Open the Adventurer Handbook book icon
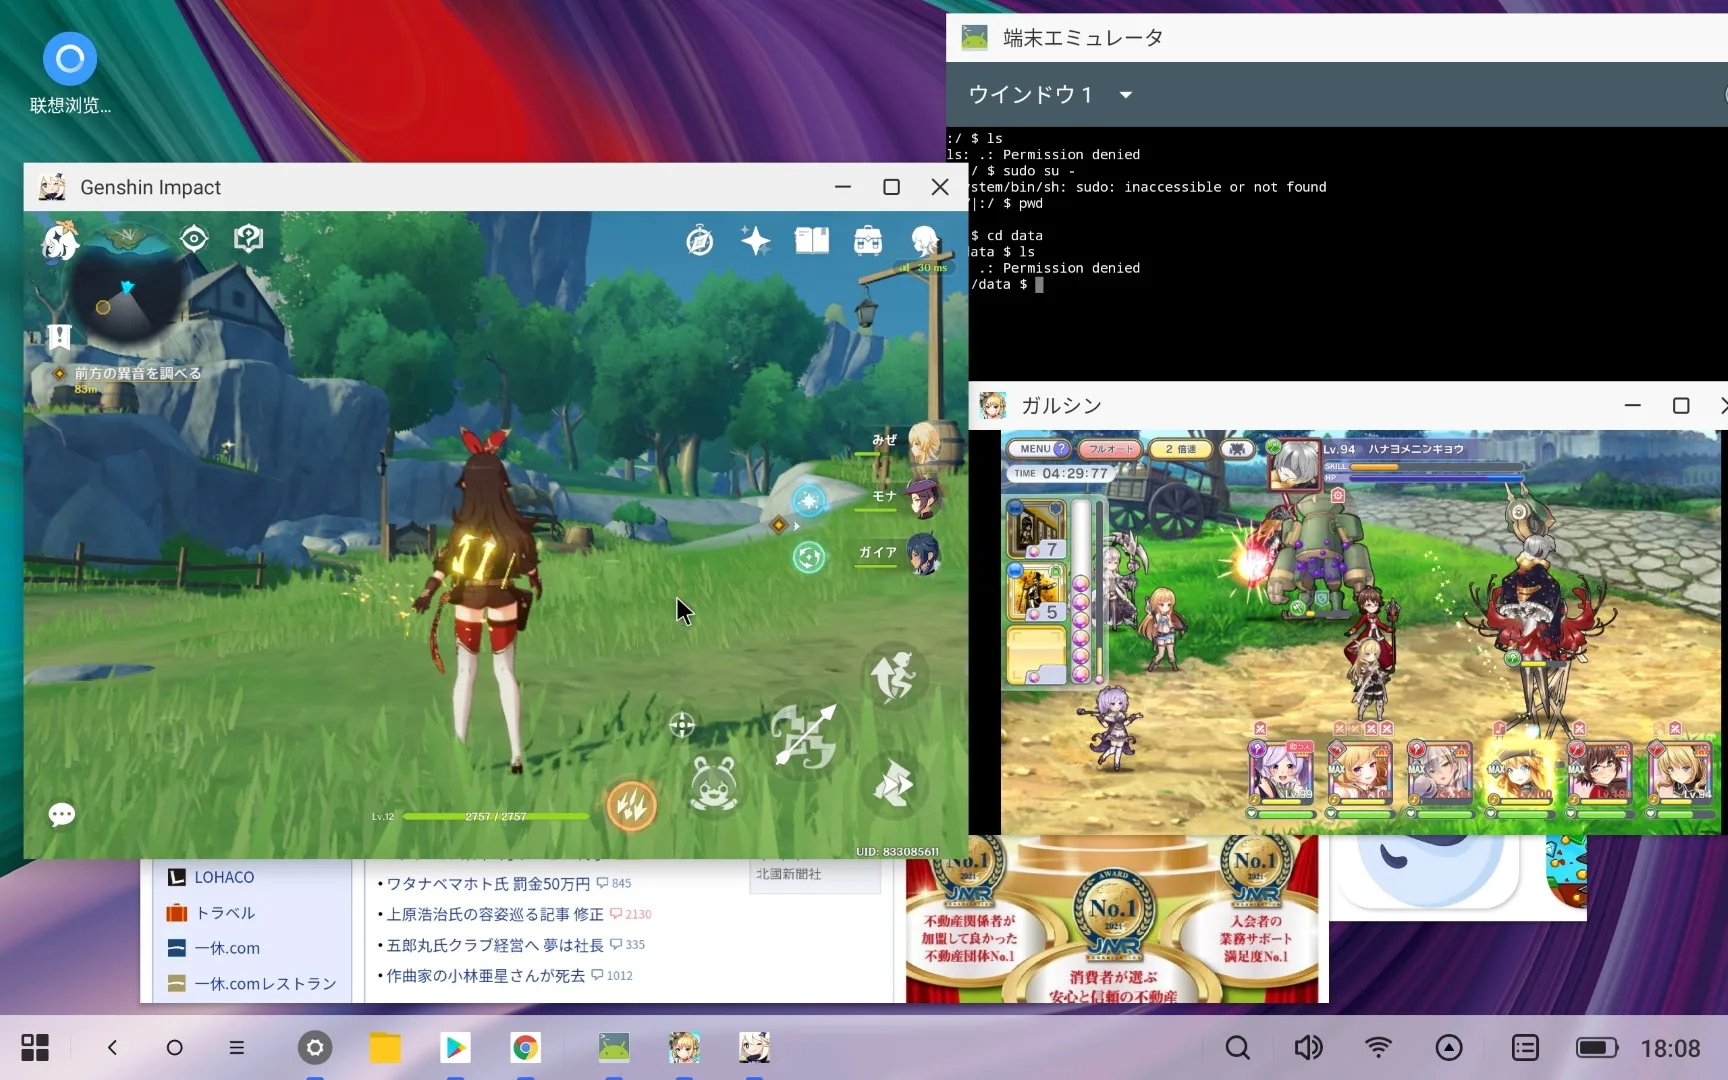This screenshot has height=1080, width=1728. pos(812,240)
